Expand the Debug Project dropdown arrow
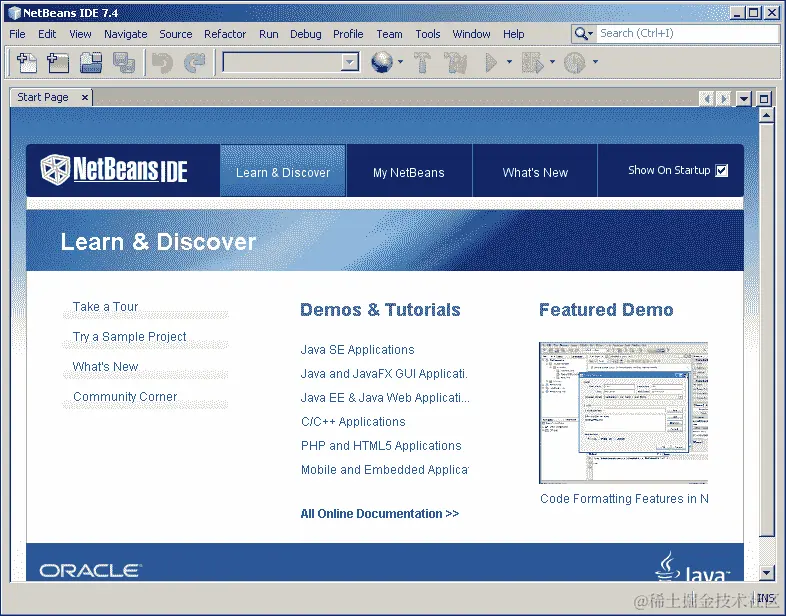 point(552,62)
